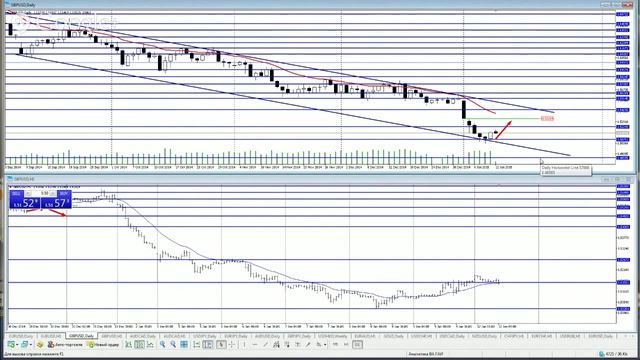640x360 pixels.
Task: Switch to the USDJPY,Daily chart tab
Action: pos(205,336)
